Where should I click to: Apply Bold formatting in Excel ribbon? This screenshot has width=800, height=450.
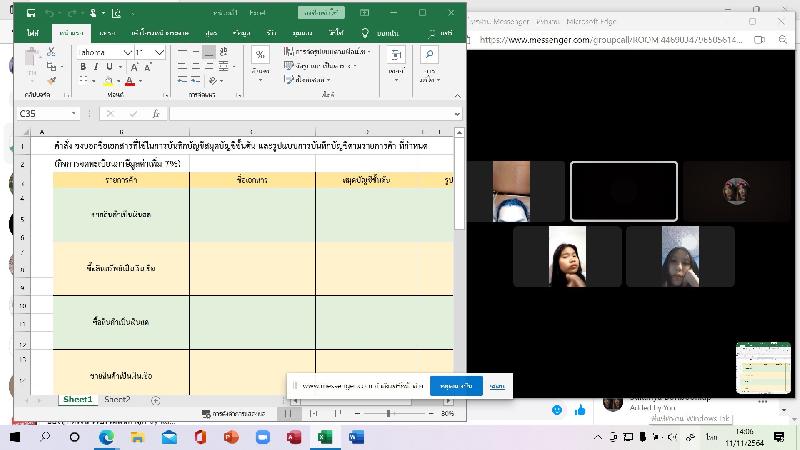(83, 67)
